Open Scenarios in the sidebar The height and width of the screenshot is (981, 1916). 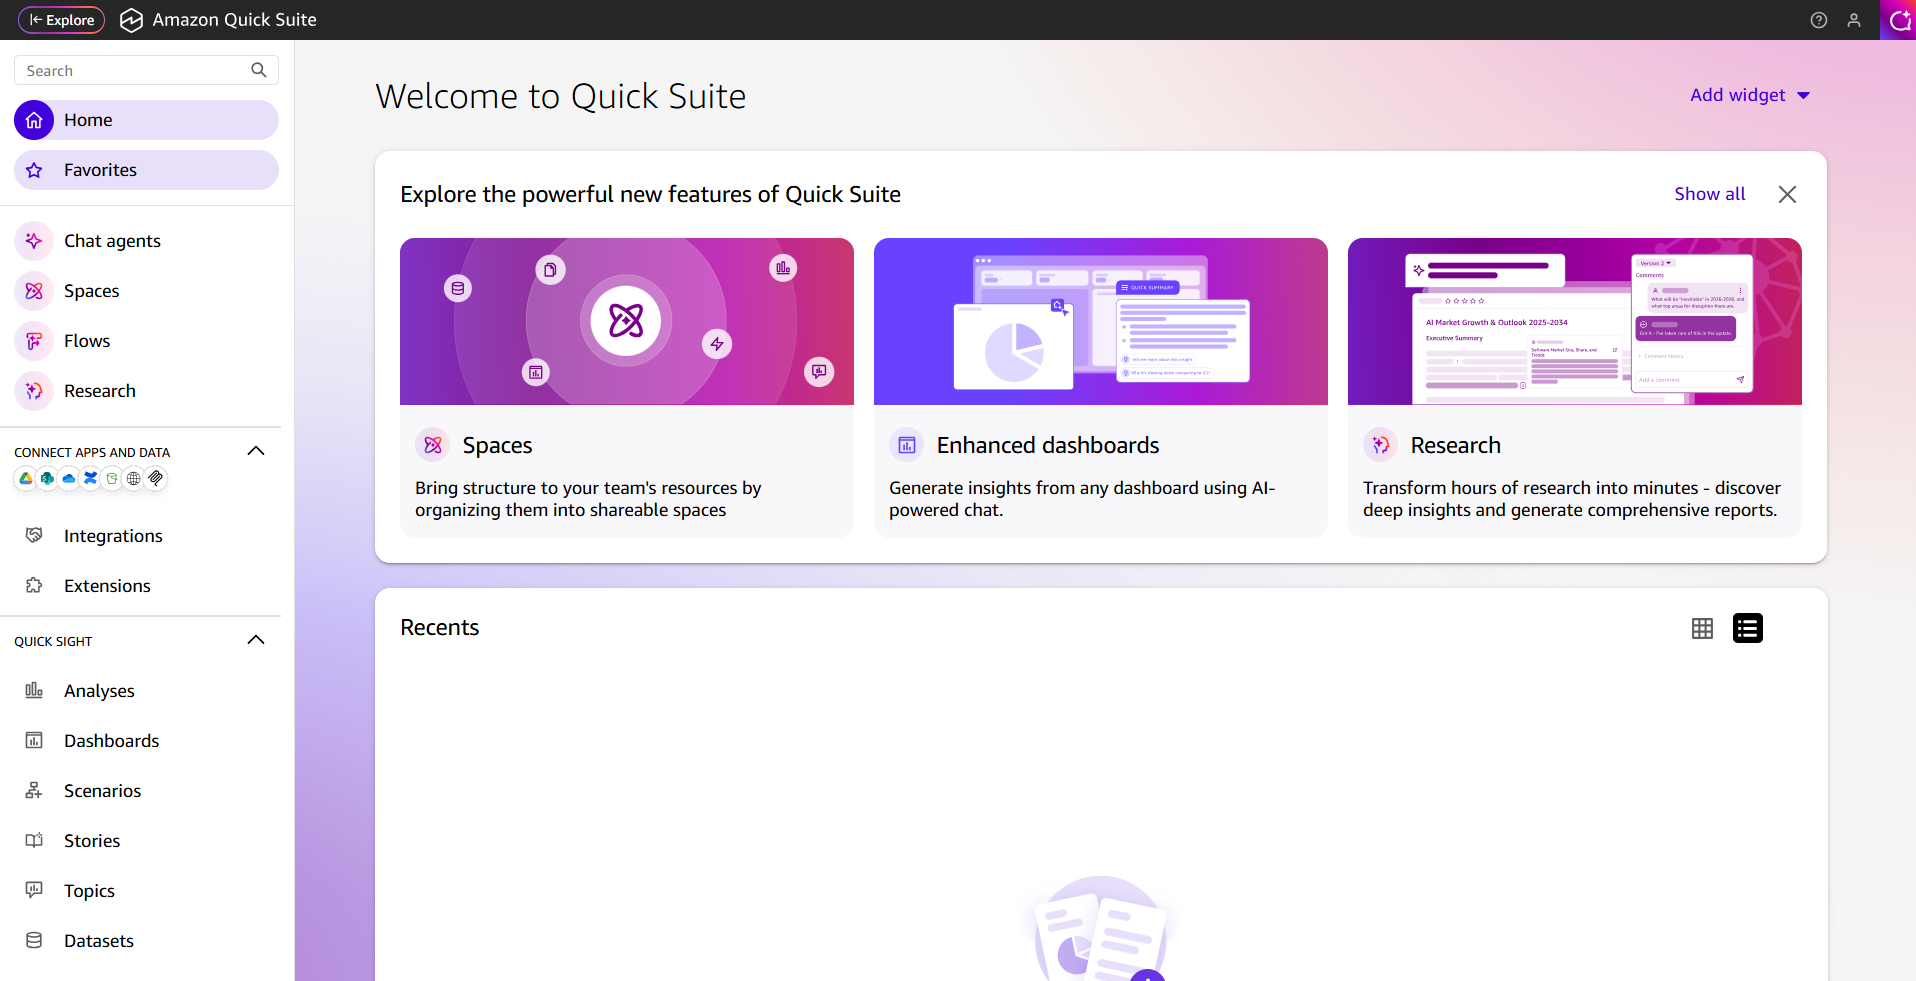tap(146, 791)
